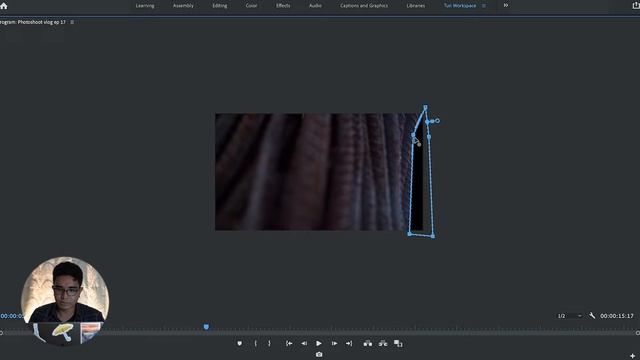Open Program monitor panel menu
The height and width of the screenshot is (360, 640).
point(72,22)
